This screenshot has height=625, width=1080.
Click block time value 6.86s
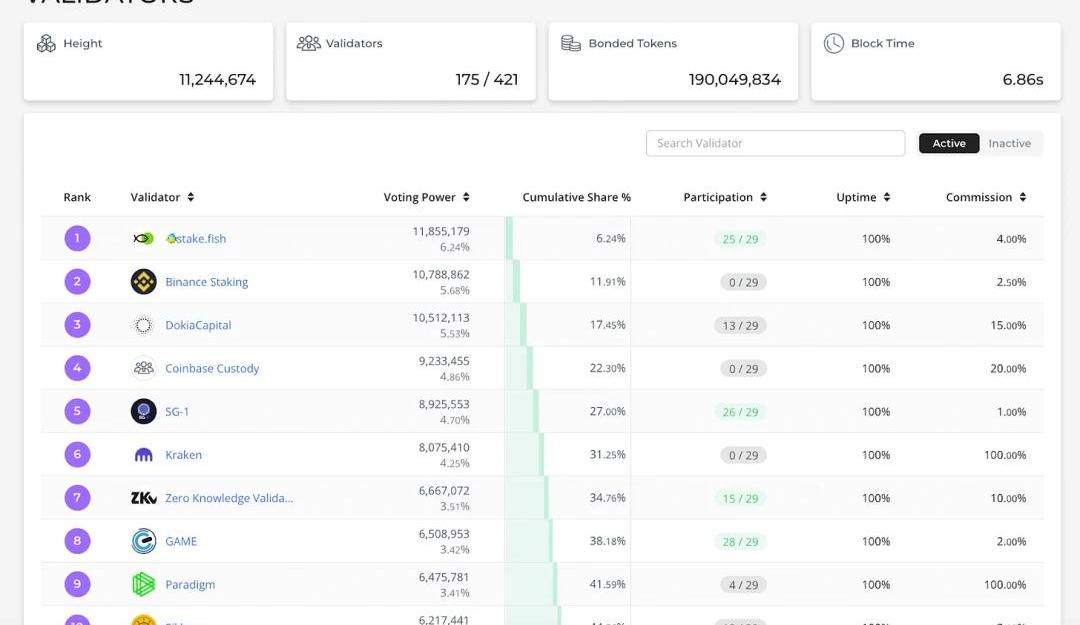coord(1023,80)
